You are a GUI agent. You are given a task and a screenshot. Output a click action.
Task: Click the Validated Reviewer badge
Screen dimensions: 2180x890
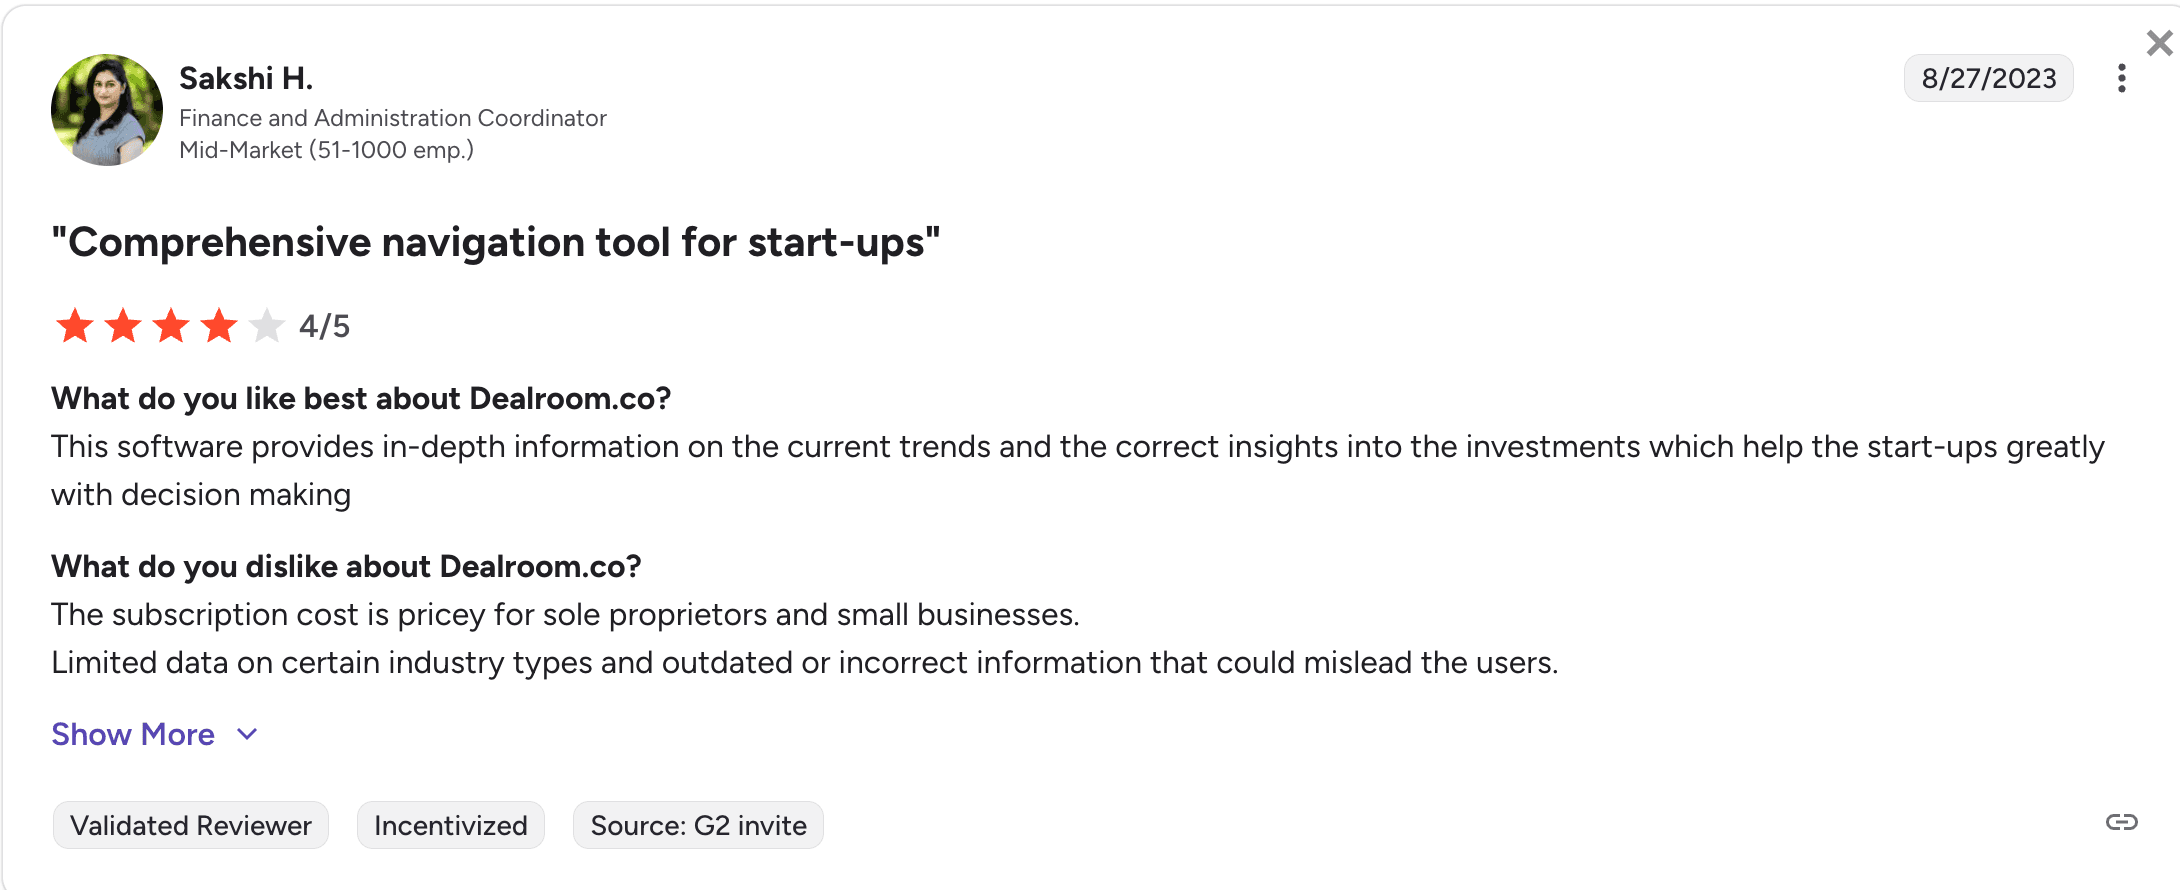click(190, 824)
